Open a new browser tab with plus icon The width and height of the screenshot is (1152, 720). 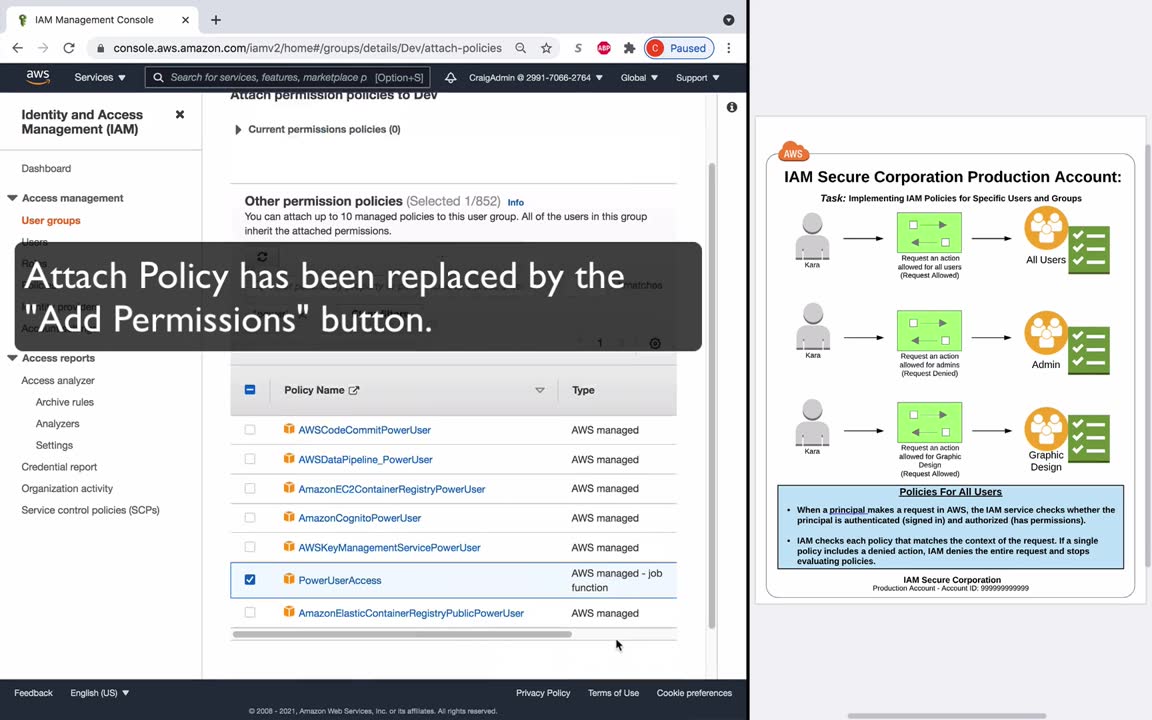point(216,20)
